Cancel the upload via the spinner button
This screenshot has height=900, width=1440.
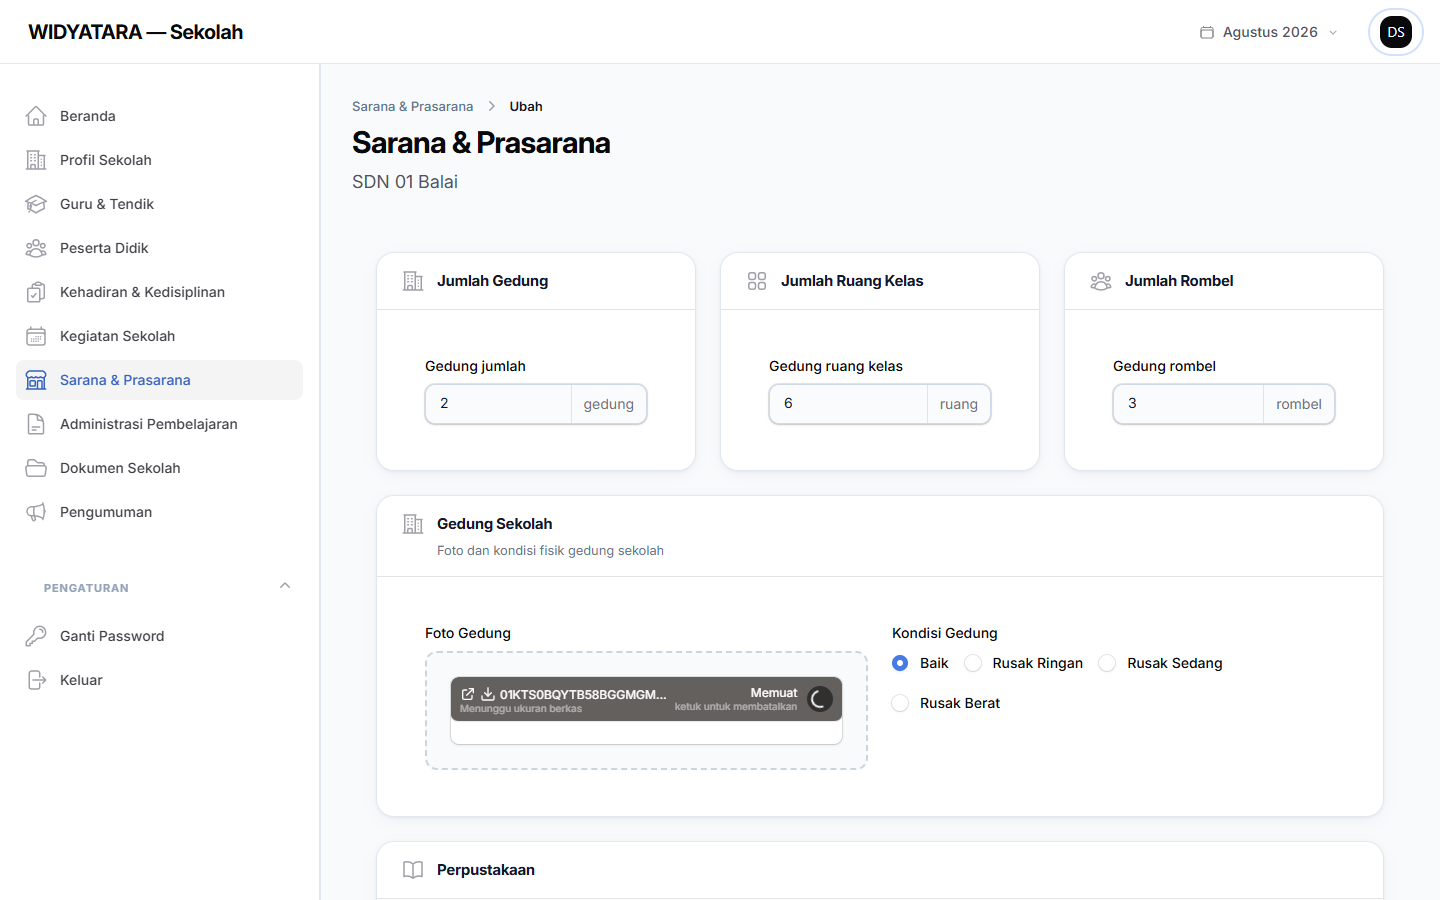(819, 699)
